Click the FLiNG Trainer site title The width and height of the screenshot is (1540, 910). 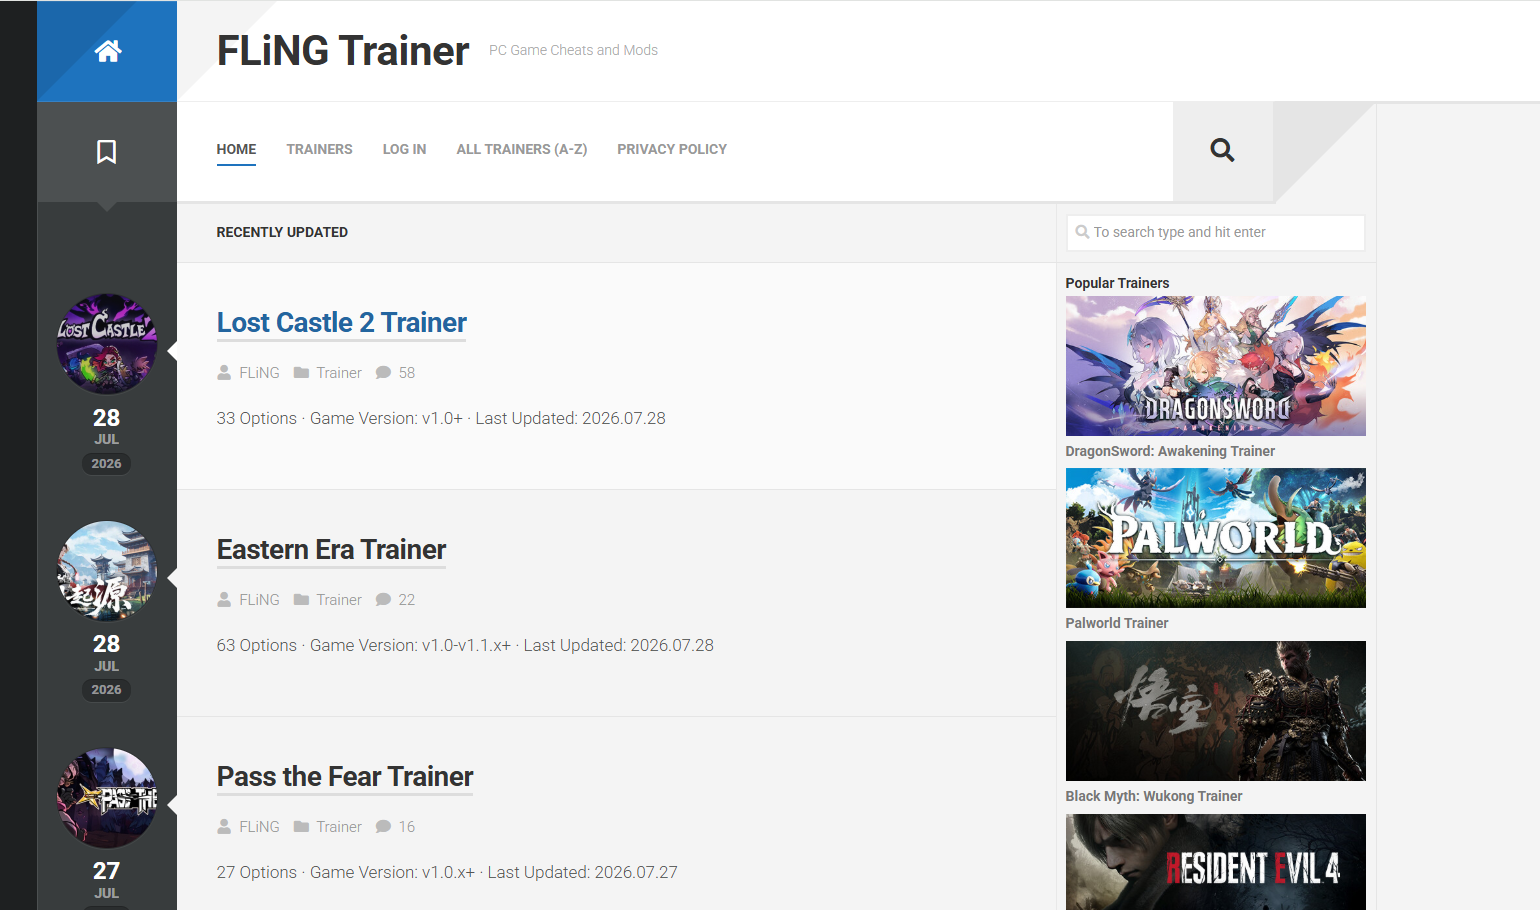(343, 51)
